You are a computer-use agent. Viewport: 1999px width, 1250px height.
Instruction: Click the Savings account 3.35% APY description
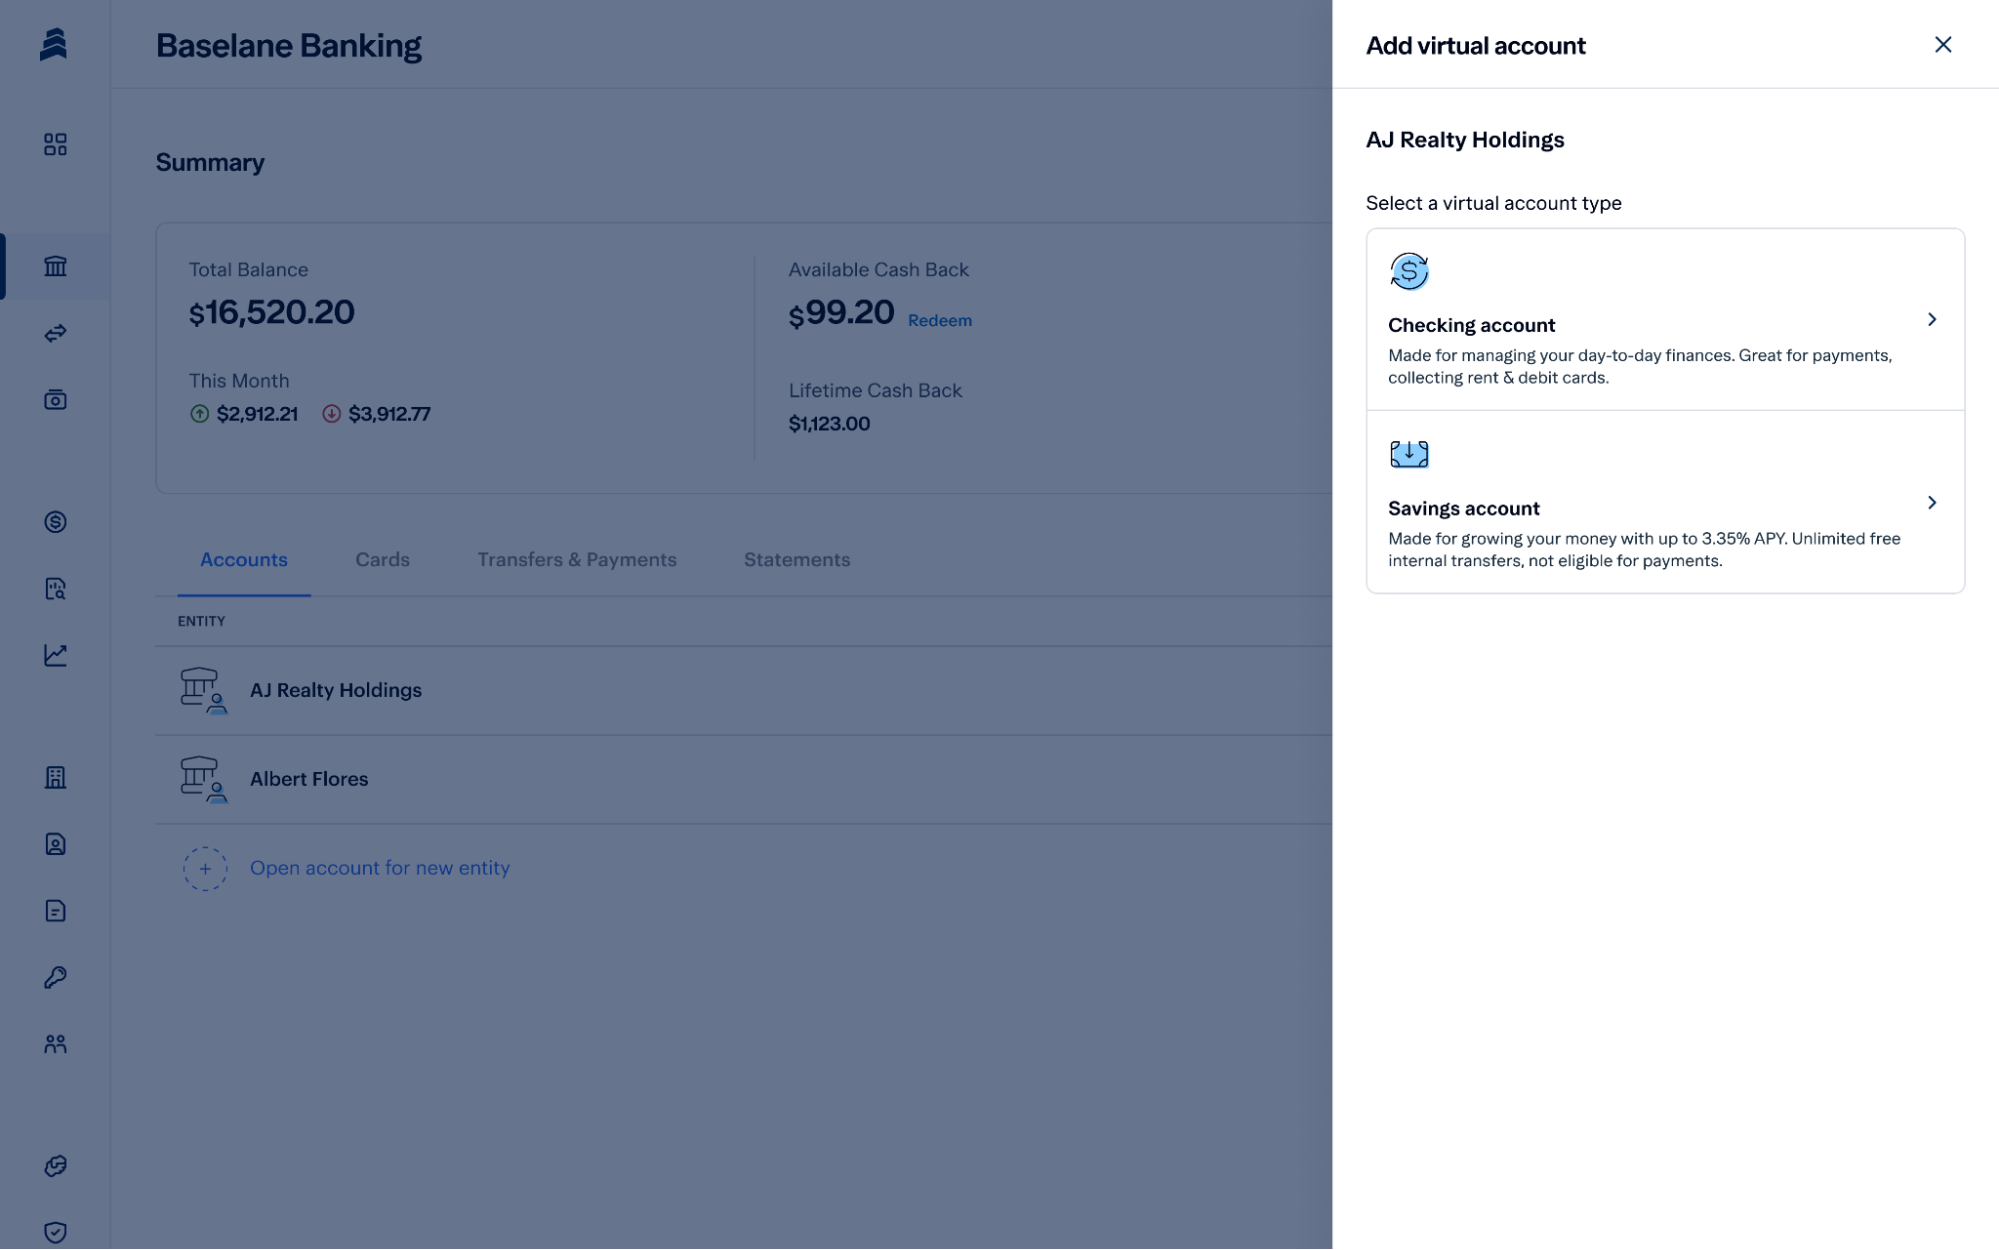tap(1644, 549)
